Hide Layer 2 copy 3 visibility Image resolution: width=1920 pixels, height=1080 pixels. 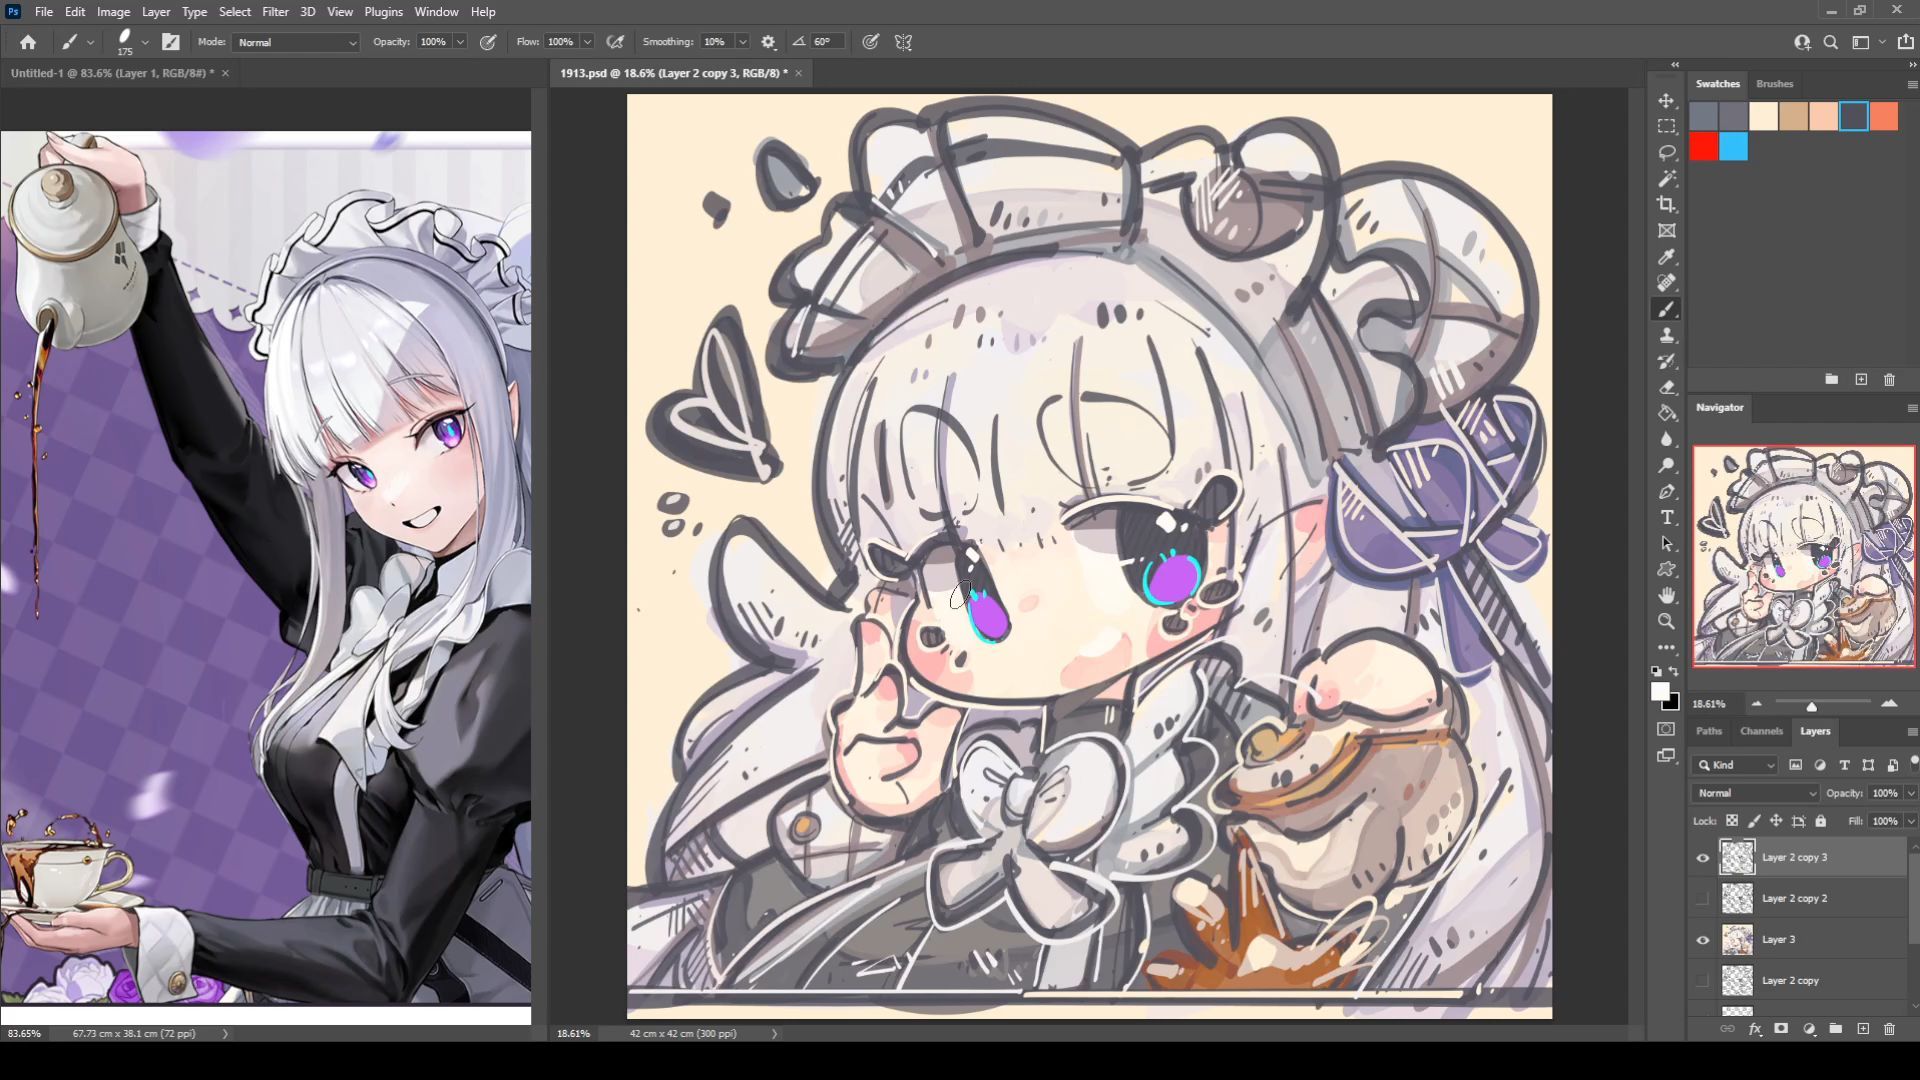pos(1703,858)
